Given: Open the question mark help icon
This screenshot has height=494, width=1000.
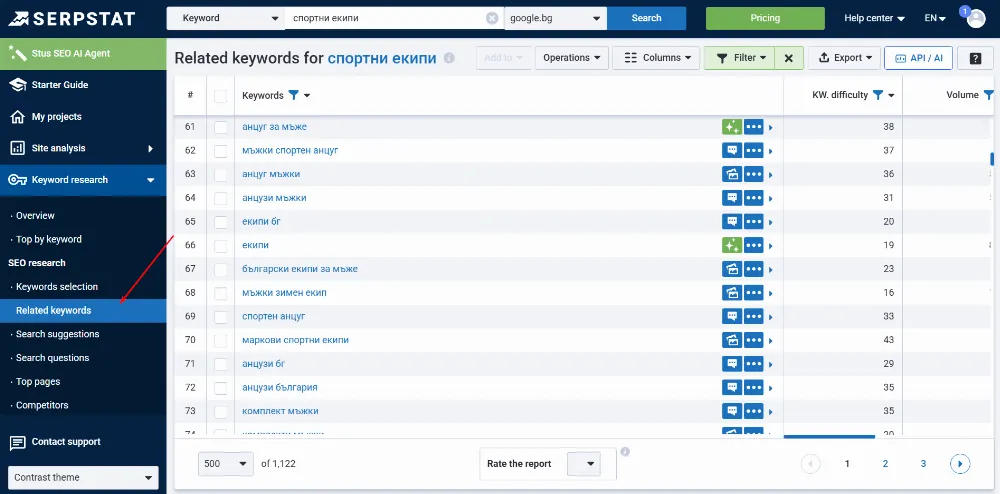Looking at the screenshot, I should pyautogui.click(x=975, y=58).
